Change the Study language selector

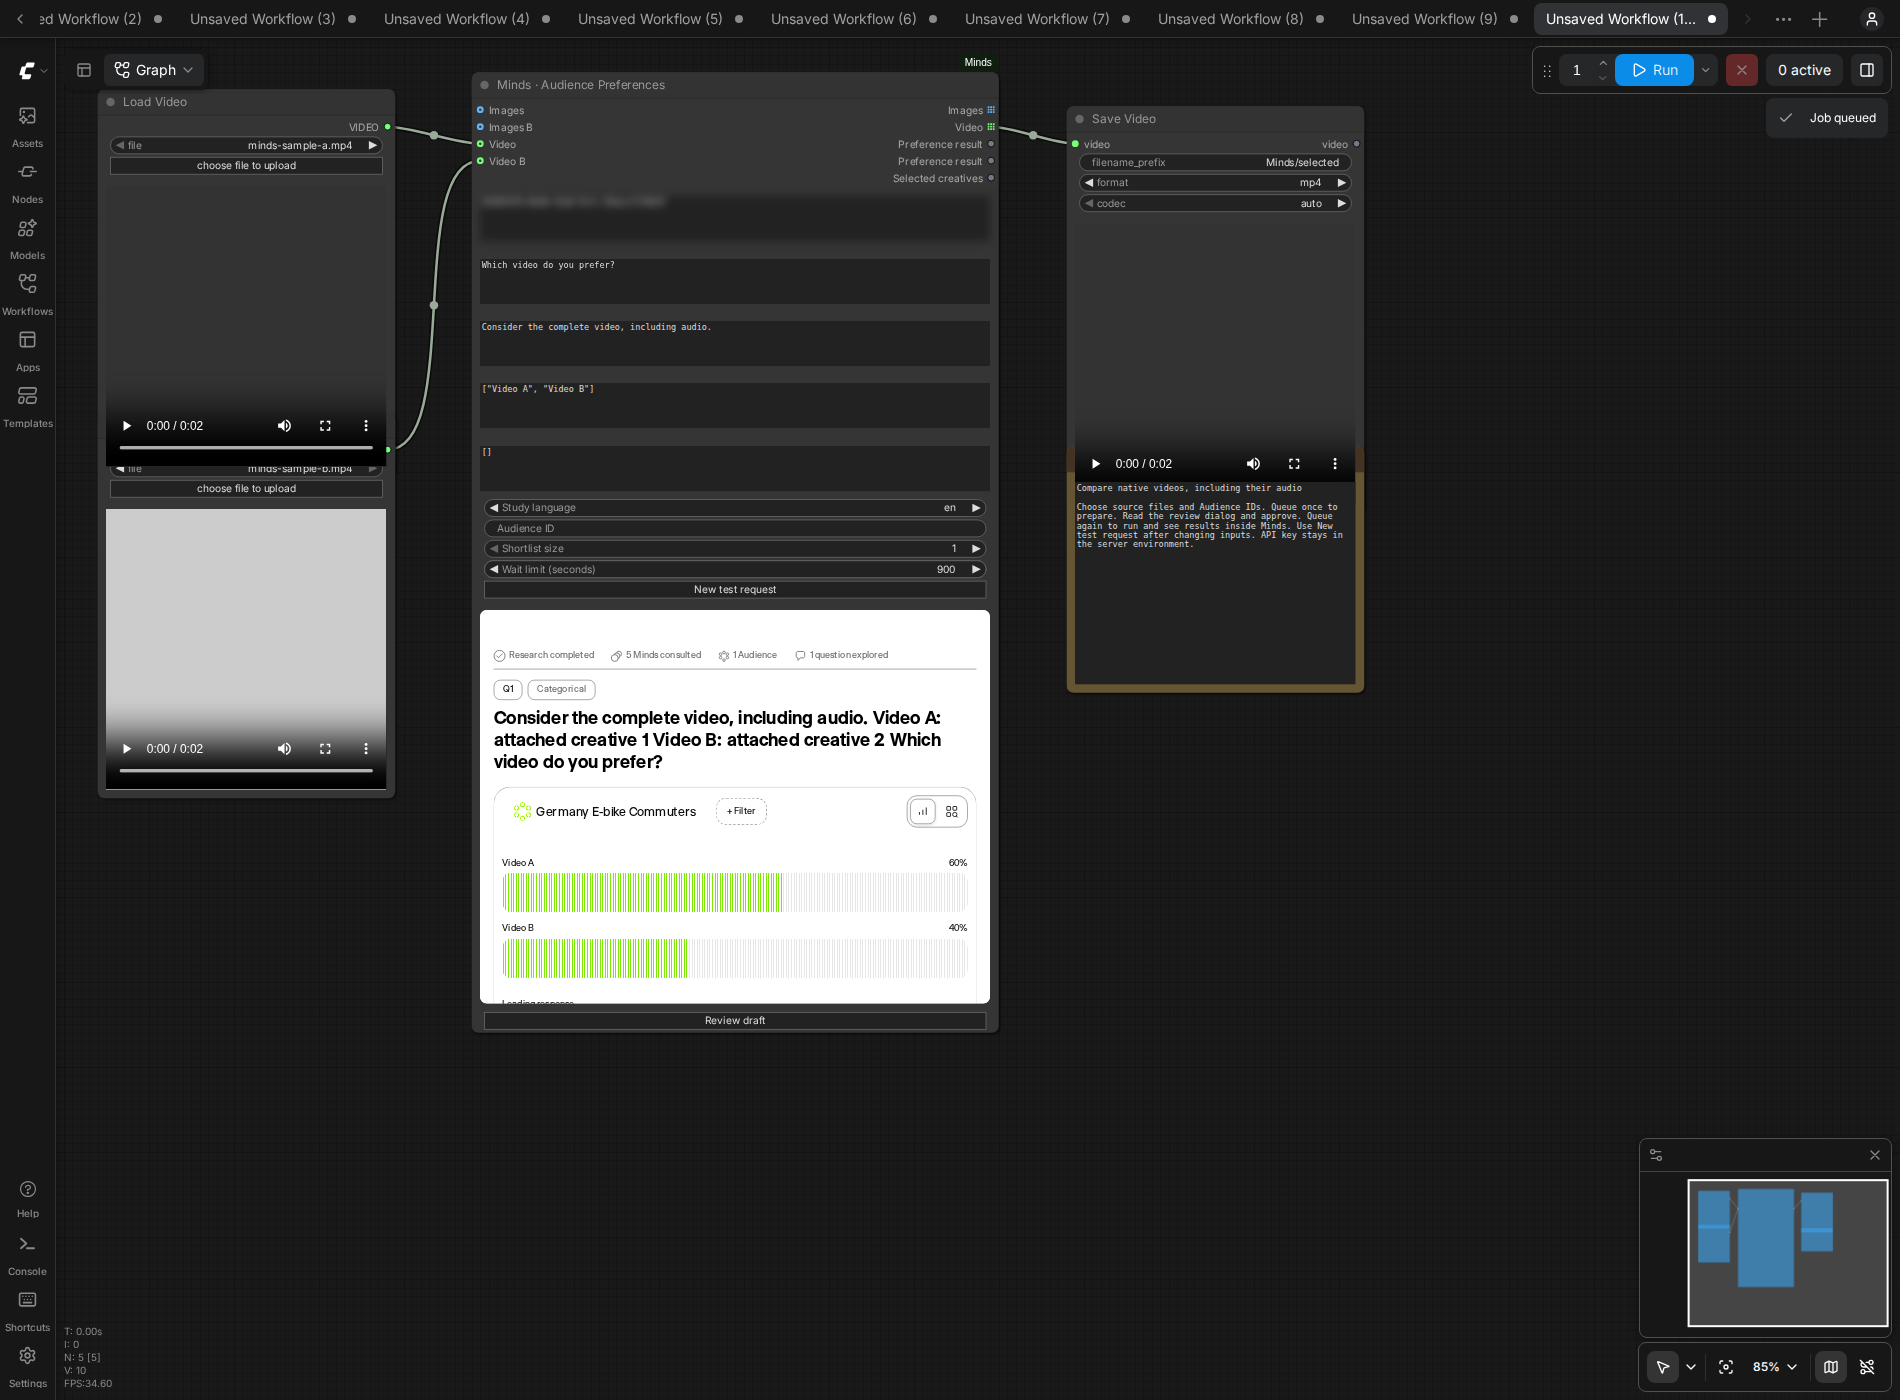coord(735,508)
